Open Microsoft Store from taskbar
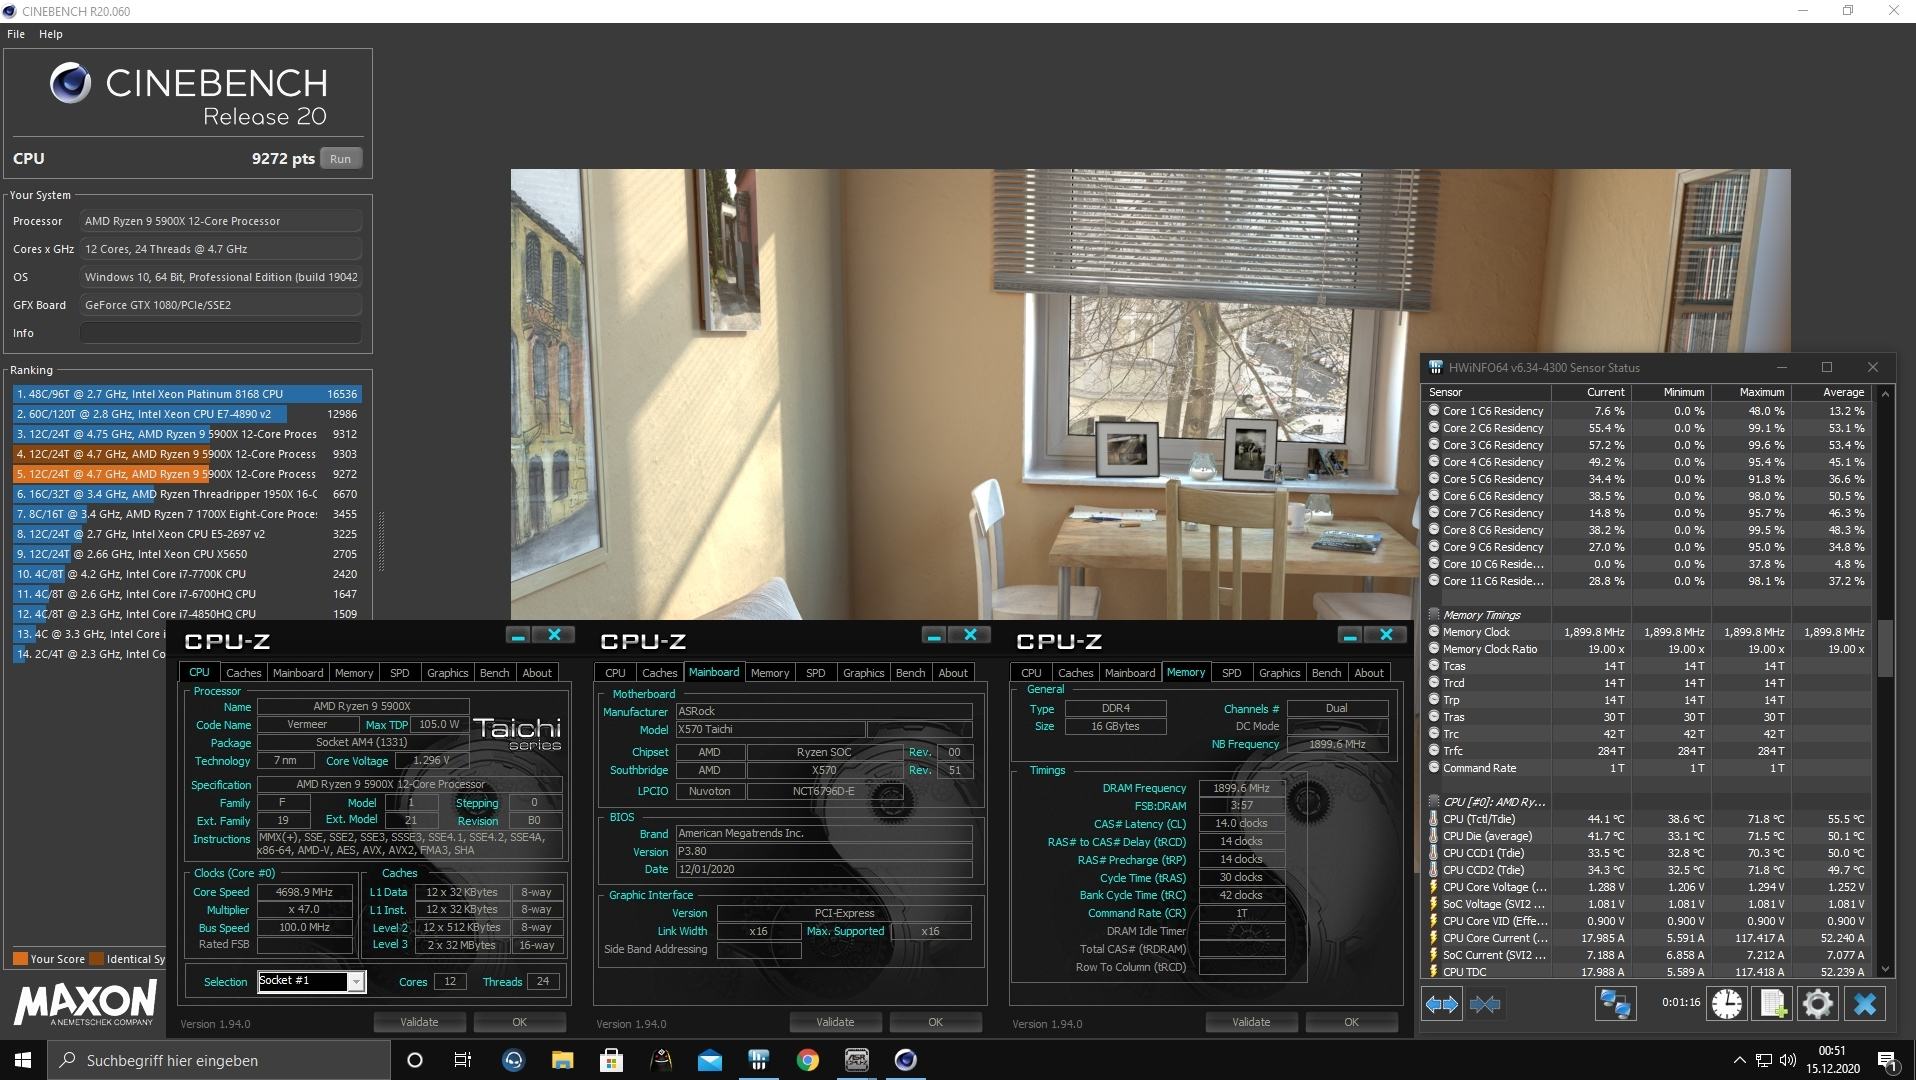This screenshot has height=1080, width=1916. 611,1060
